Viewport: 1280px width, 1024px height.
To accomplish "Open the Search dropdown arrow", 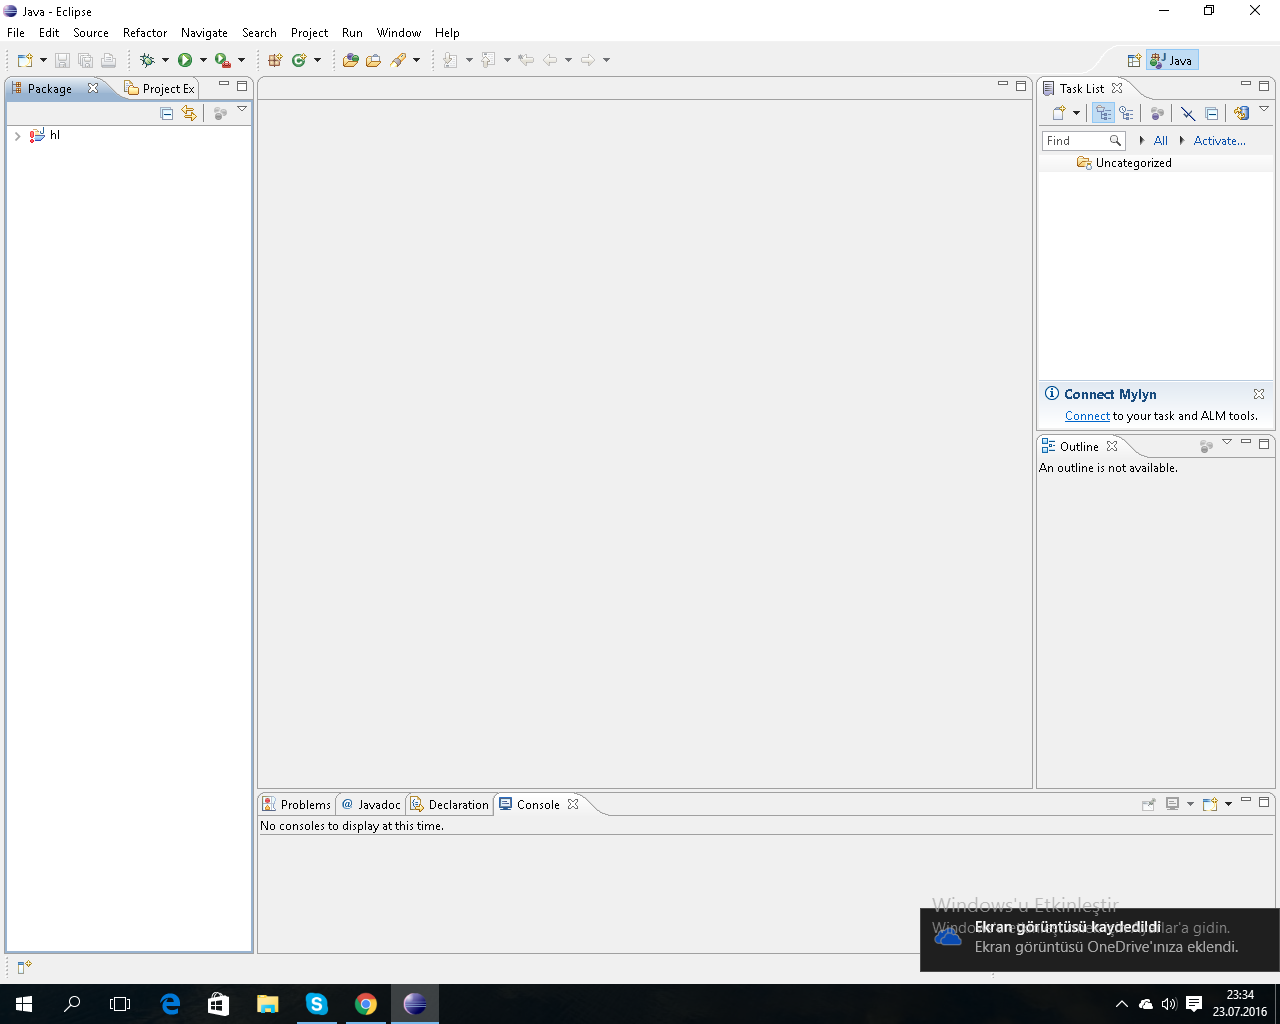I will tap(416, 60).
